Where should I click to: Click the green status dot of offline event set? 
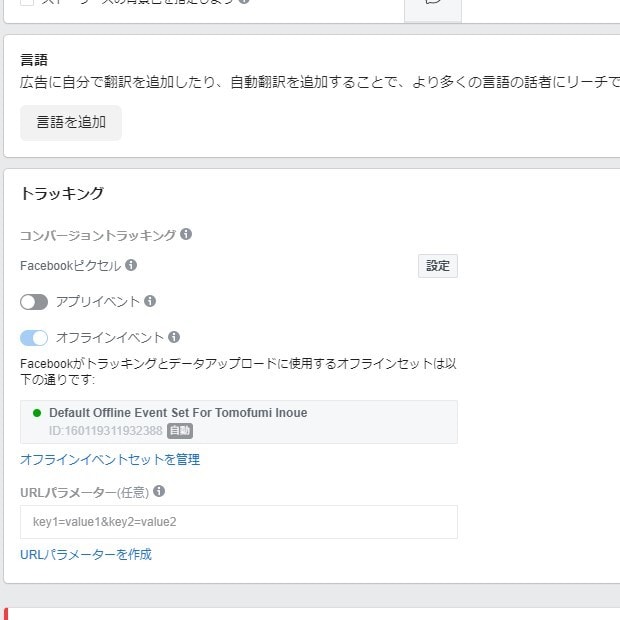(x=37, y=413)
